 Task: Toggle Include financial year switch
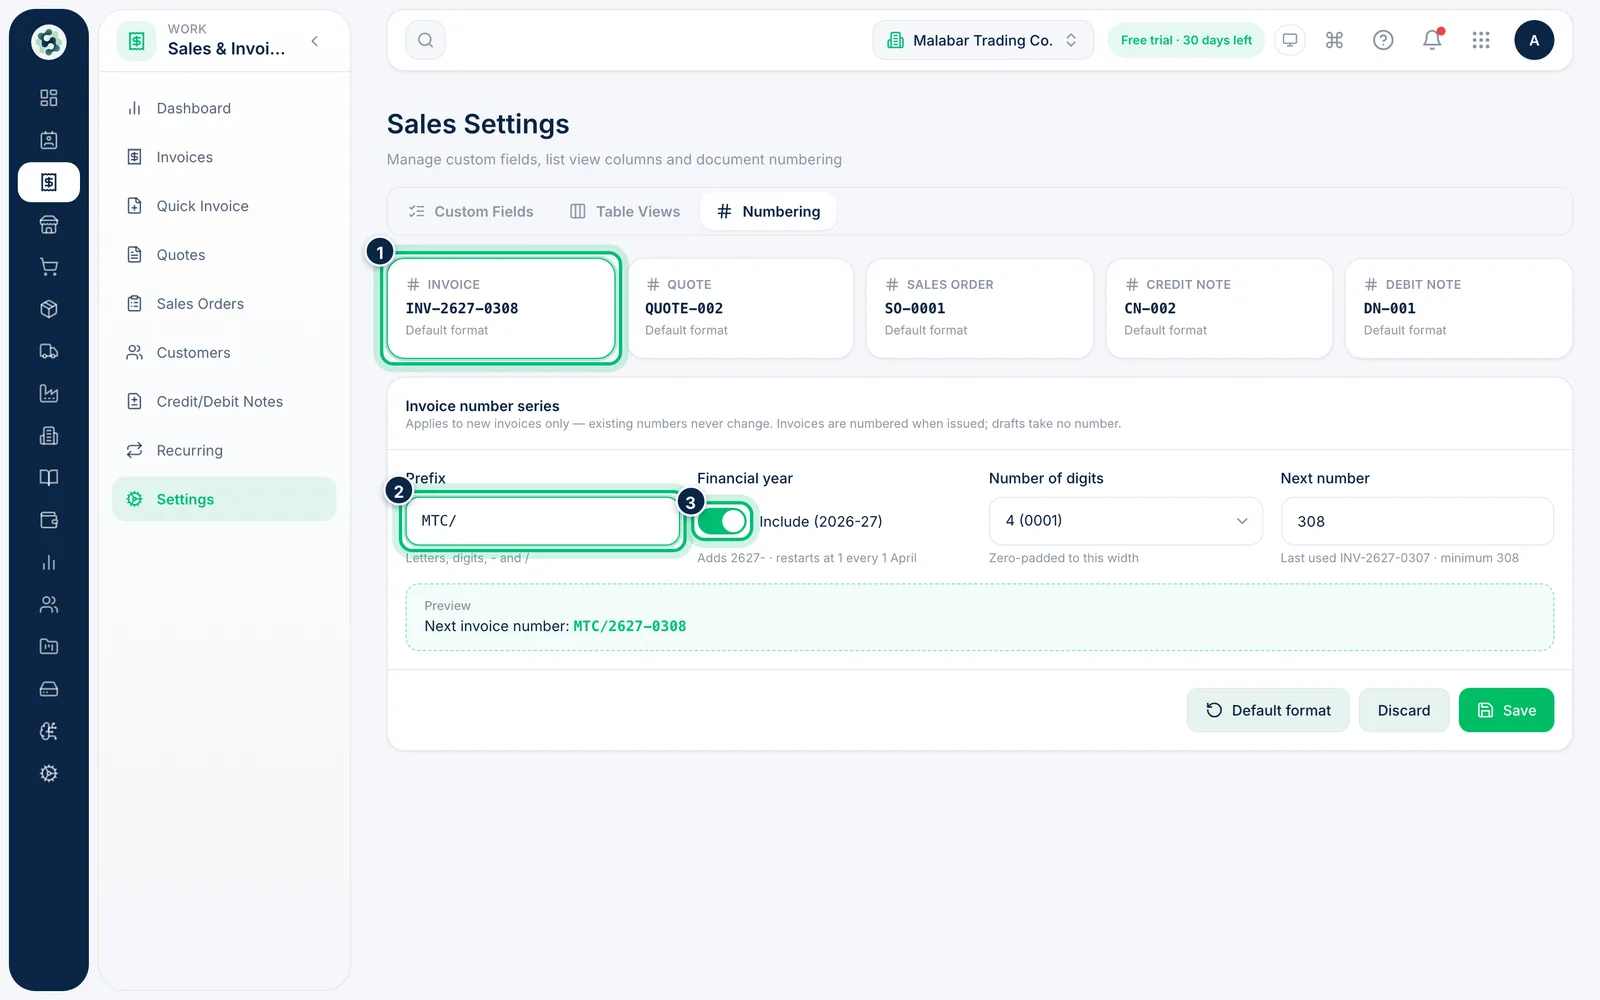(x=722, y=521)
